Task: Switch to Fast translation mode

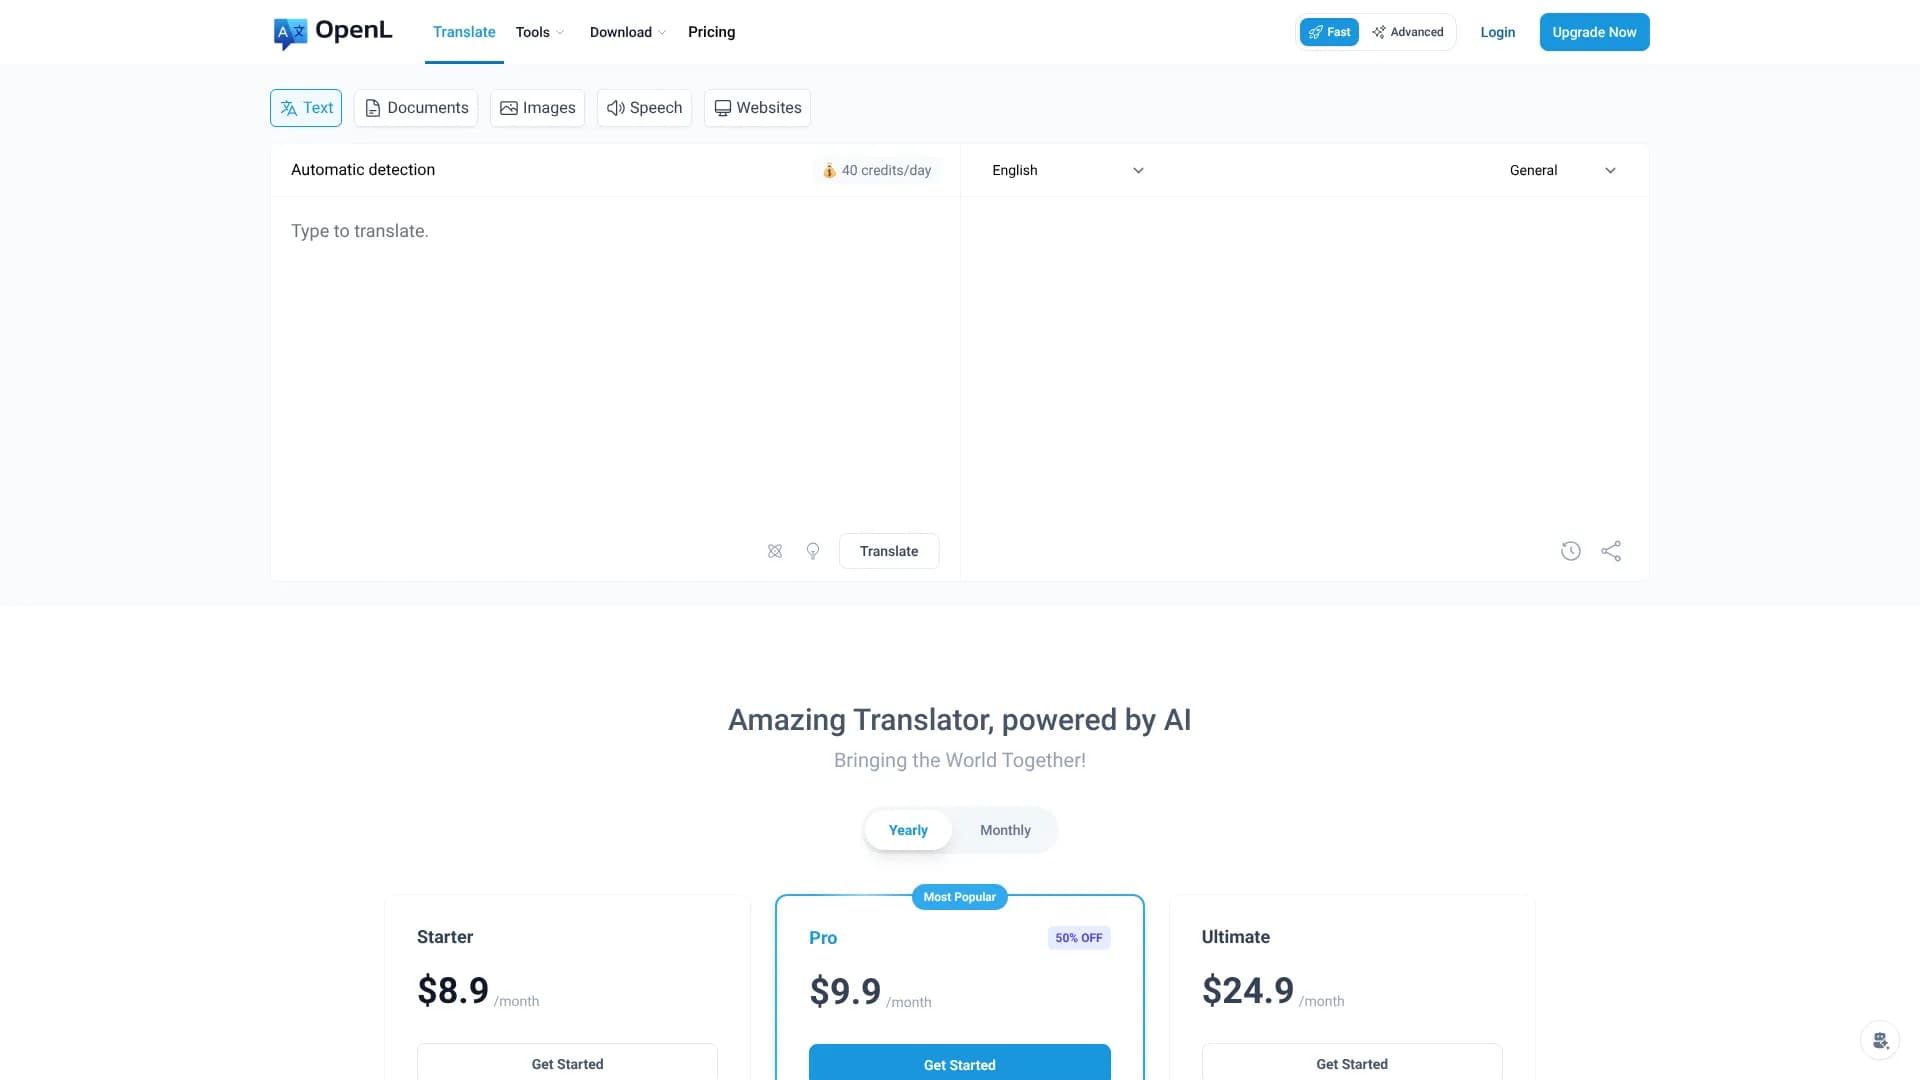Action: 1329,32
